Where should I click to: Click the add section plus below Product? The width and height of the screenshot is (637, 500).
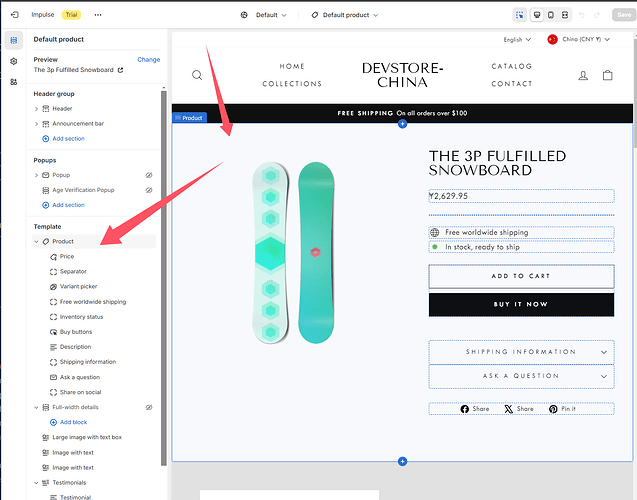click(x=402, y=461)
